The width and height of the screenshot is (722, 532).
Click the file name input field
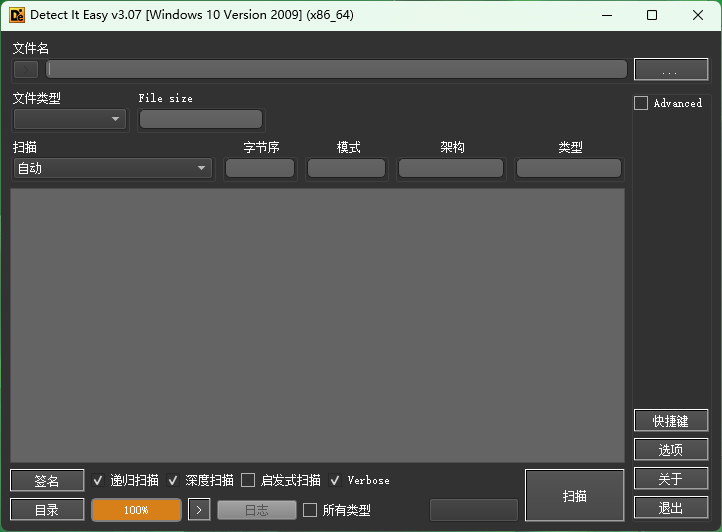point(337,70)
